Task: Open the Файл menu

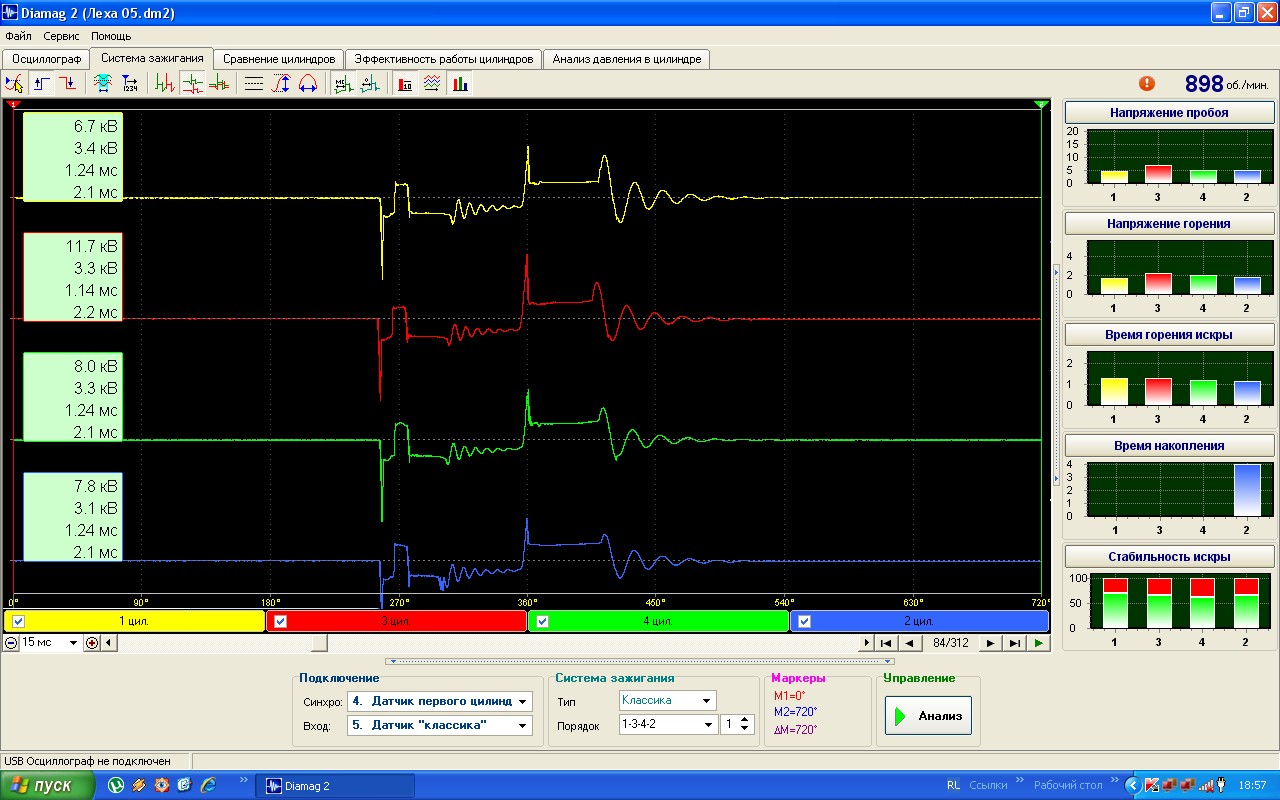Action: pyautogui.click(x=18, y=36)
